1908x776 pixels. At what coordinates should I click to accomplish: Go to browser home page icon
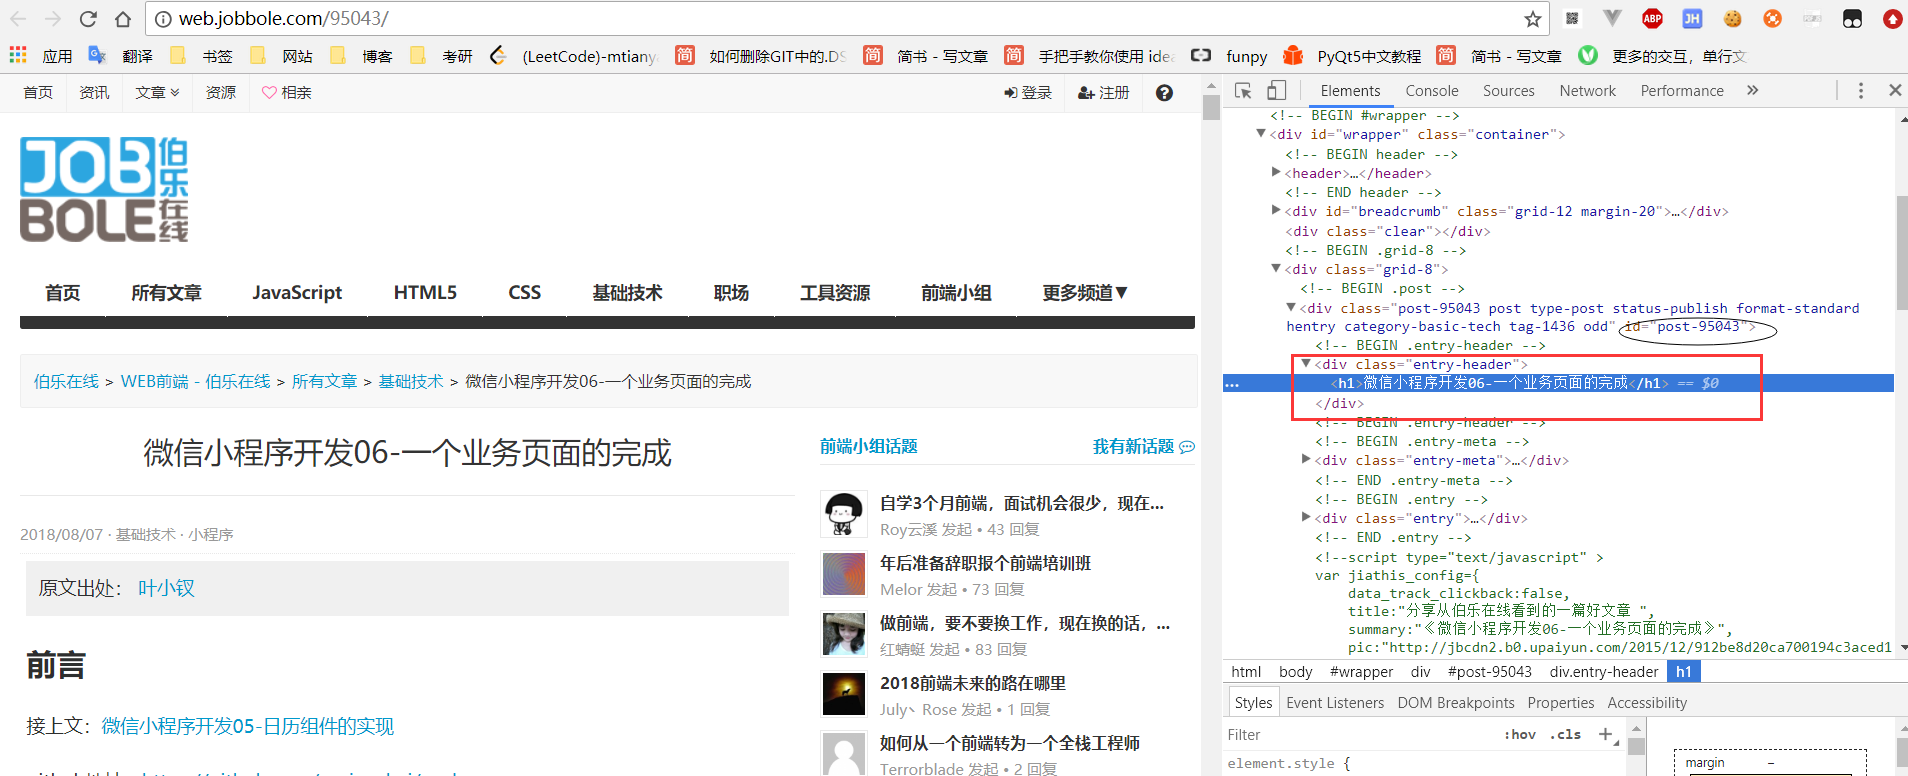(x=123, y=19)
